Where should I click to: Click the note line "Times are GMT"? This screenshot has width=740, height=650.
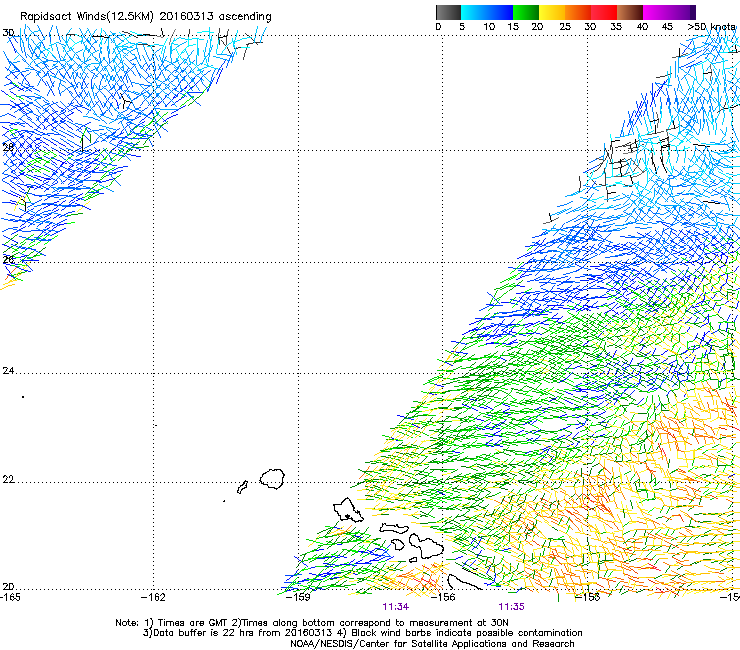coord(193,623)
